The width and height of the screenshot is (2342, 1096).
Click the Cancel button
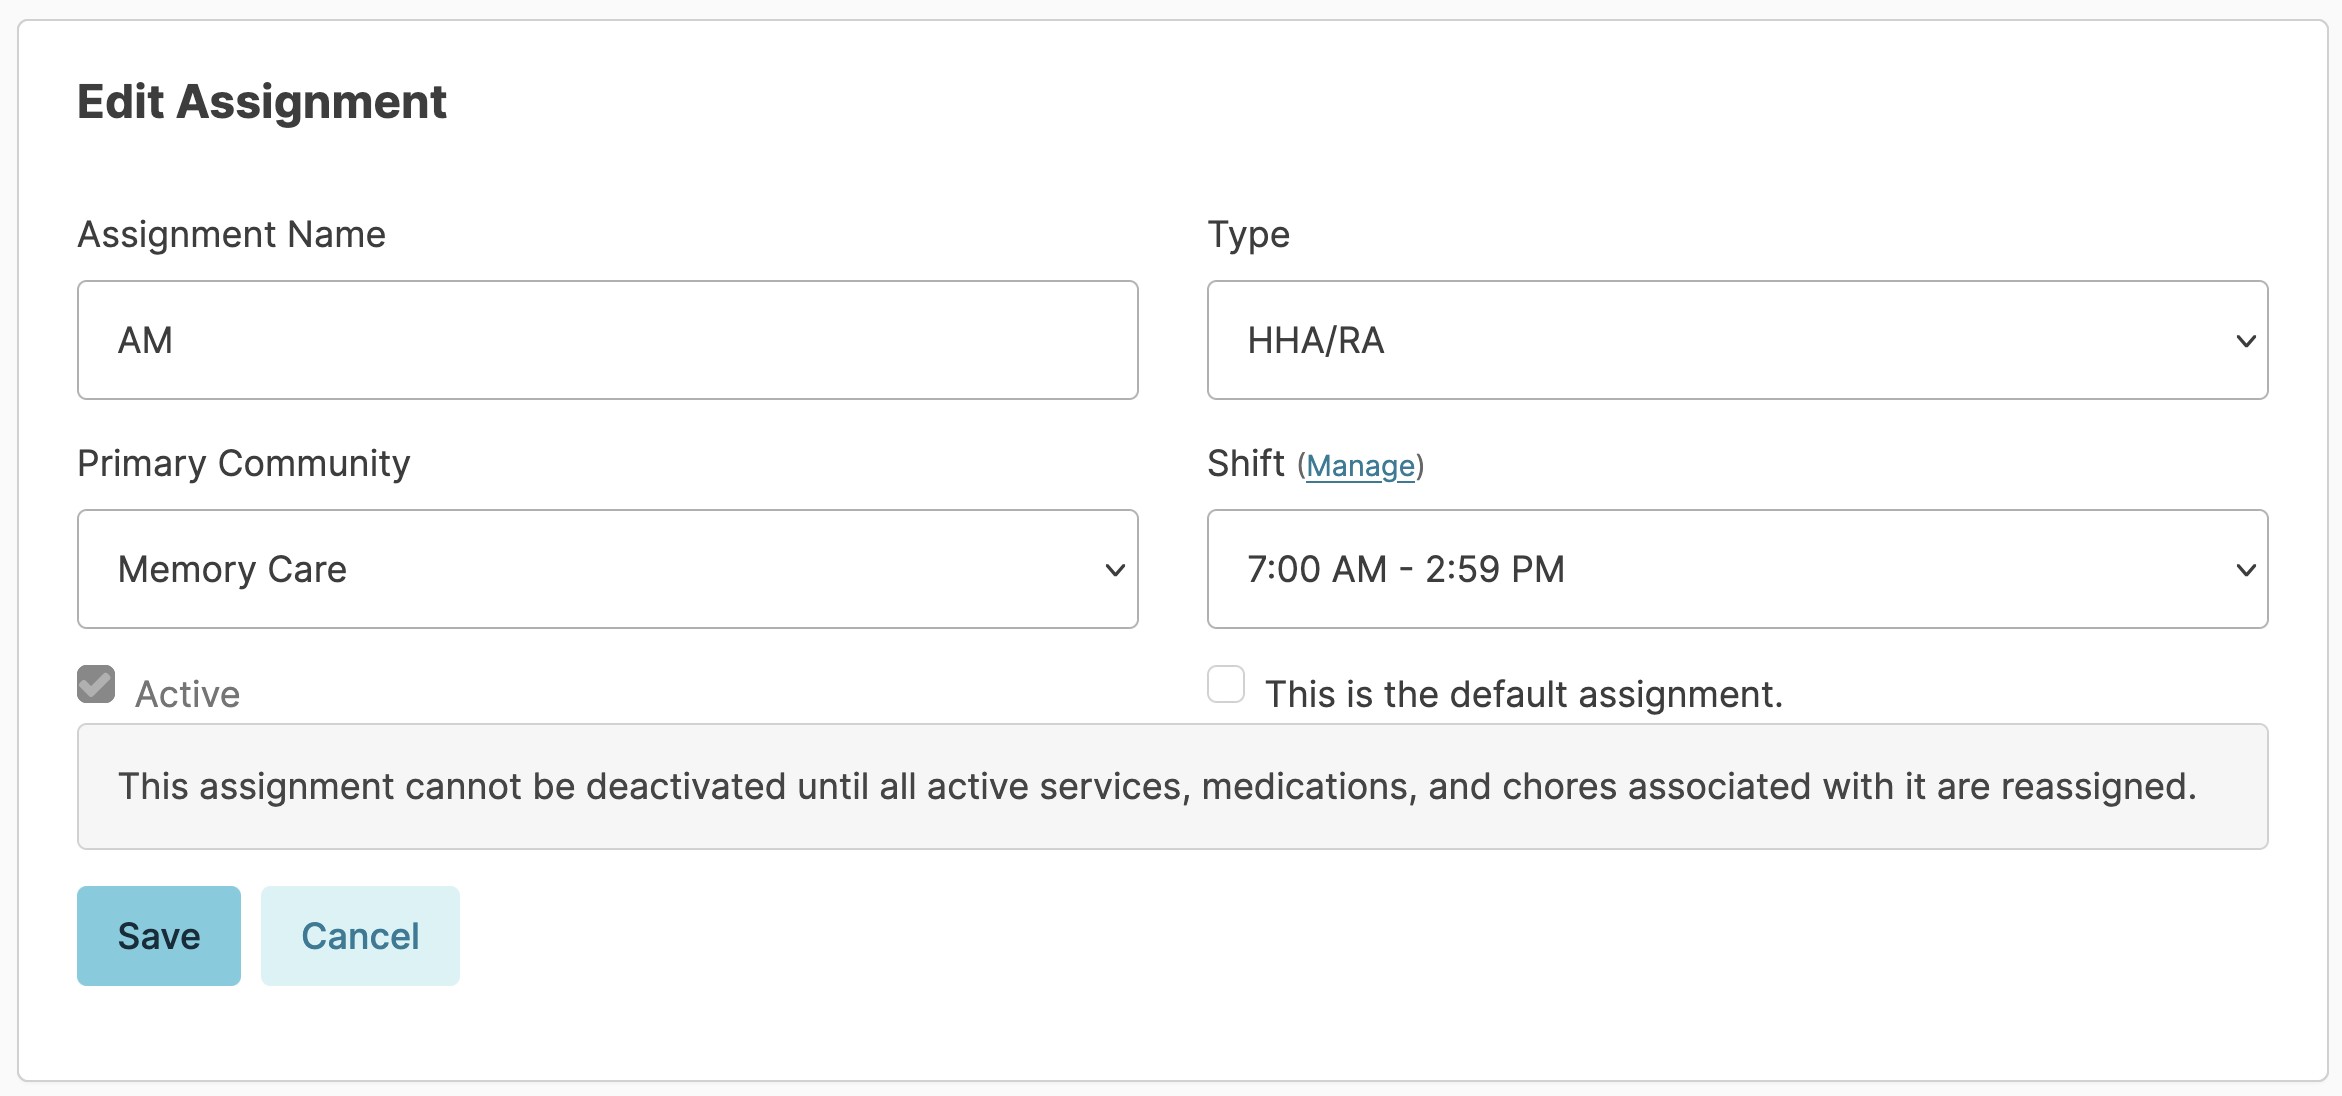[x=360, y=936]
